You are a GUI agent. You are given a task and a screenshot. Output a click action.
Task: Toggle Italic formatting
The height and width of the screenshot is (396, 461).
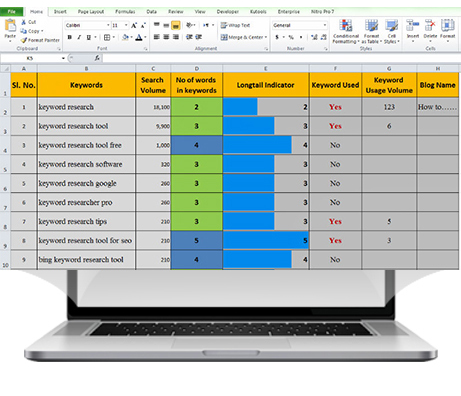coord(79,37)
